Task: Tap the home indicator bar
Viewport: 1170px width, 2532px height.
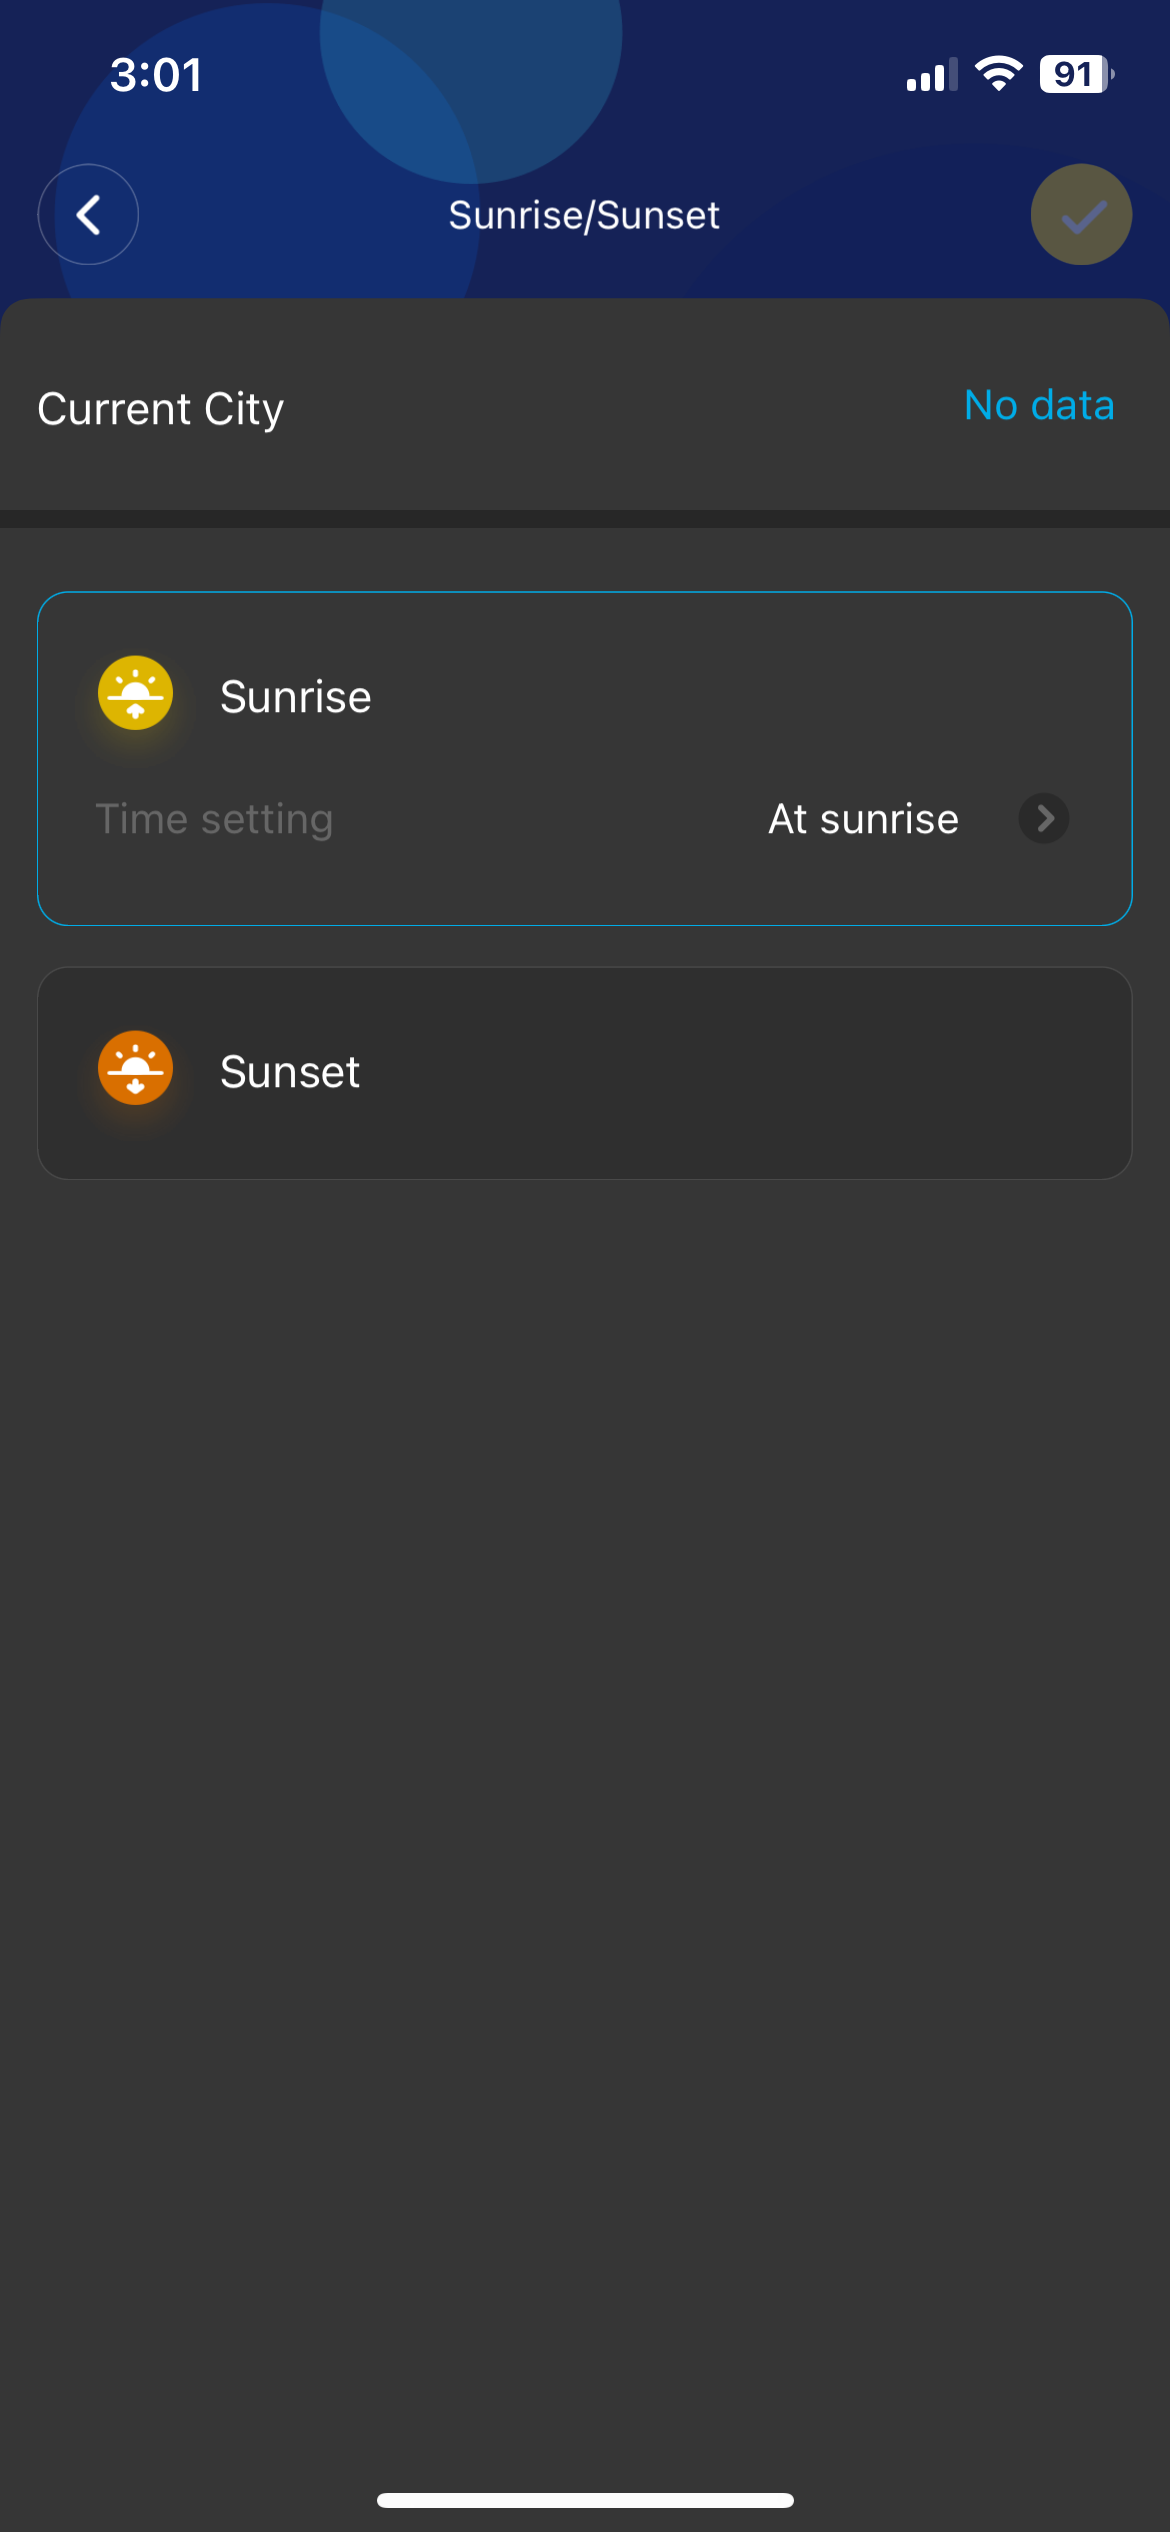Action: [x=585, y=2500]
